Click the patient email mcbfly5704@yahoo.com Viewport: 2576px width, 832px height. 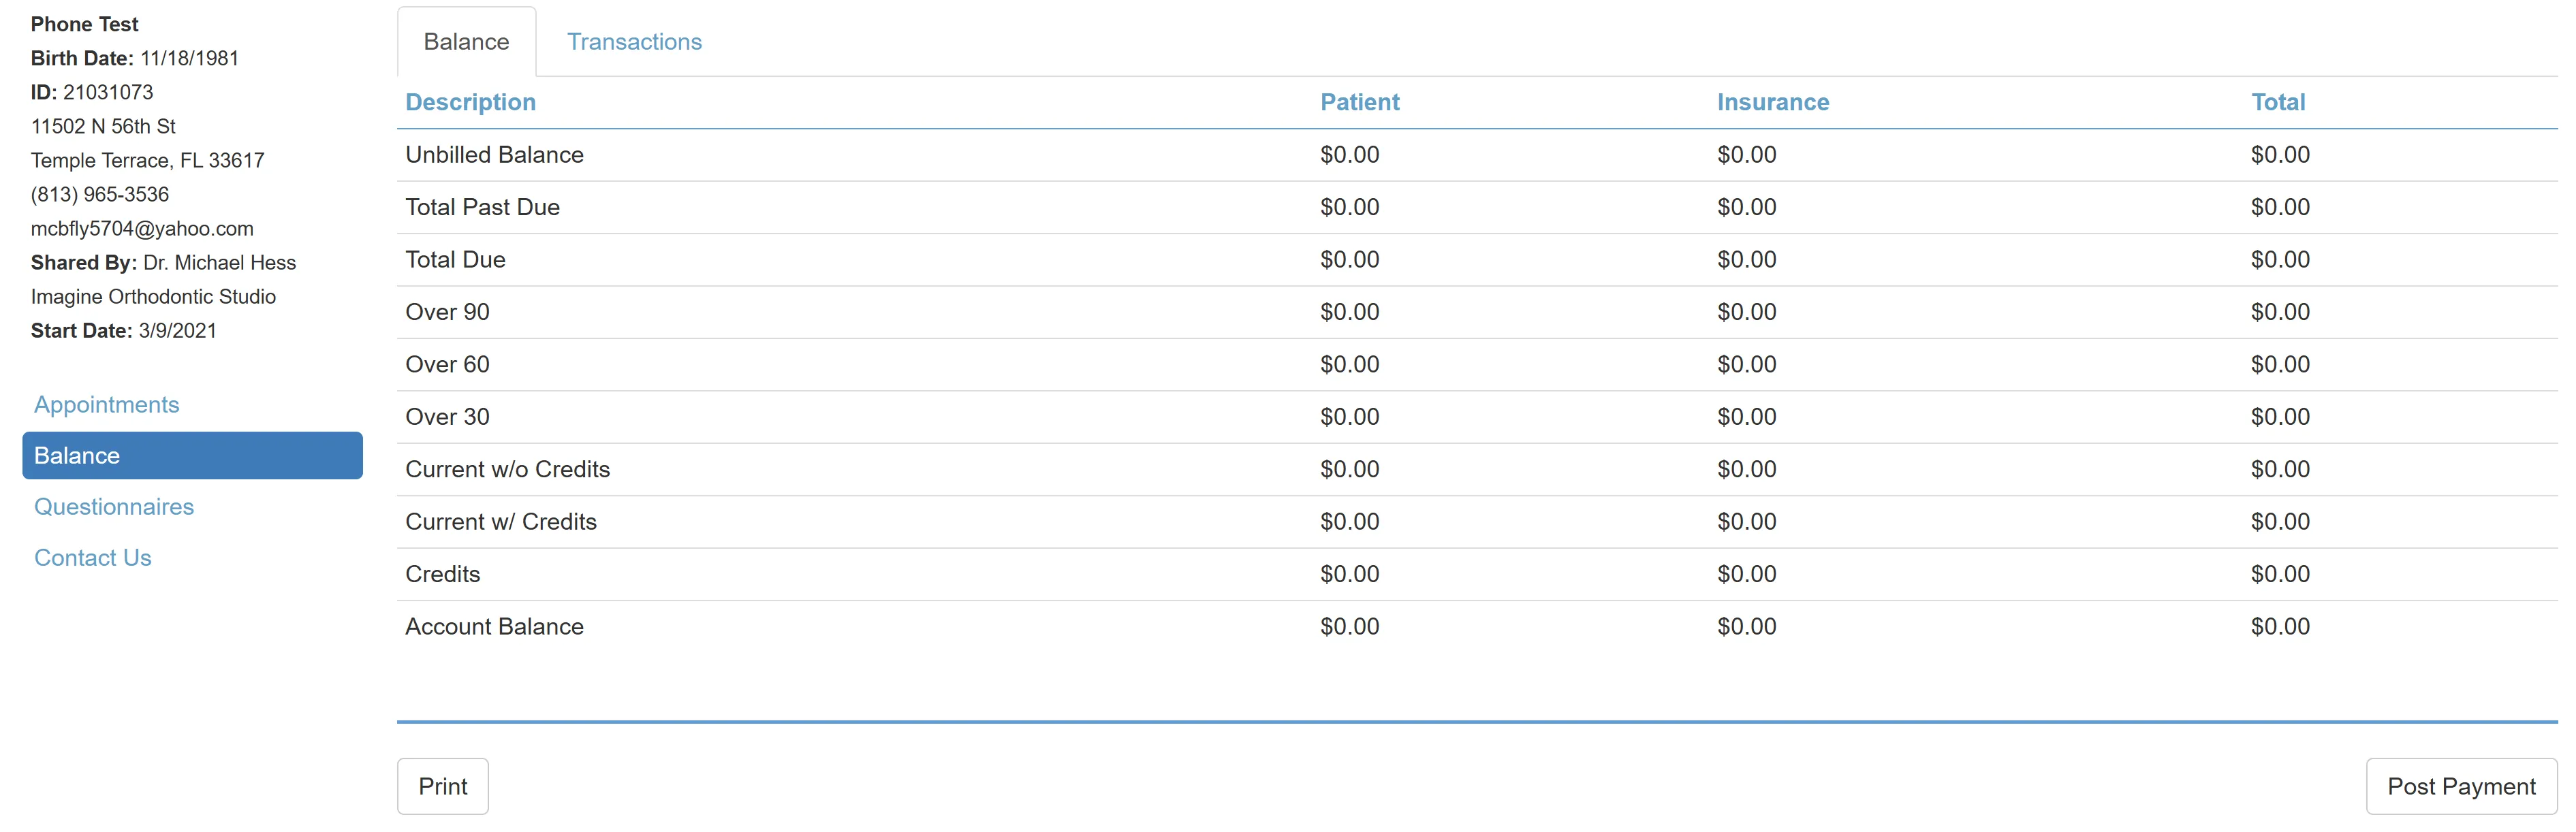pos(142,229)
